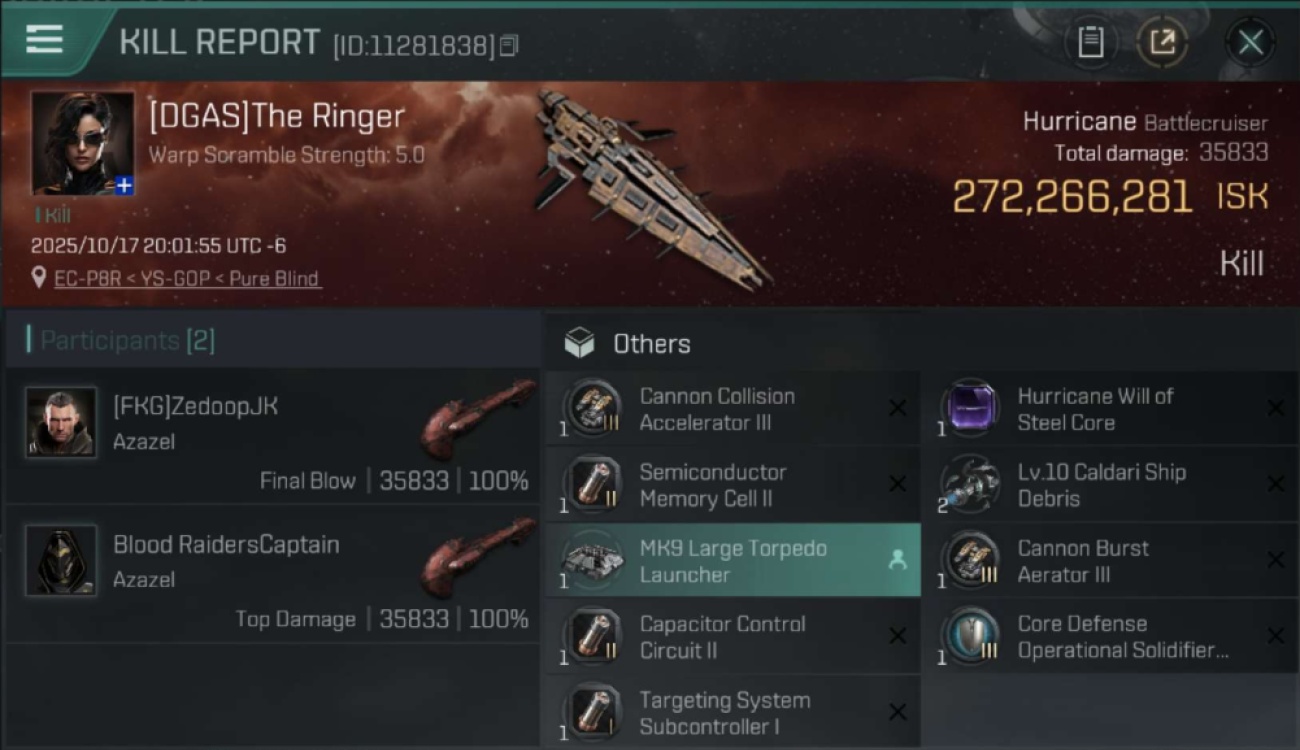
Task: Add The Ringer as contact
Action: [x=124, y=186]
